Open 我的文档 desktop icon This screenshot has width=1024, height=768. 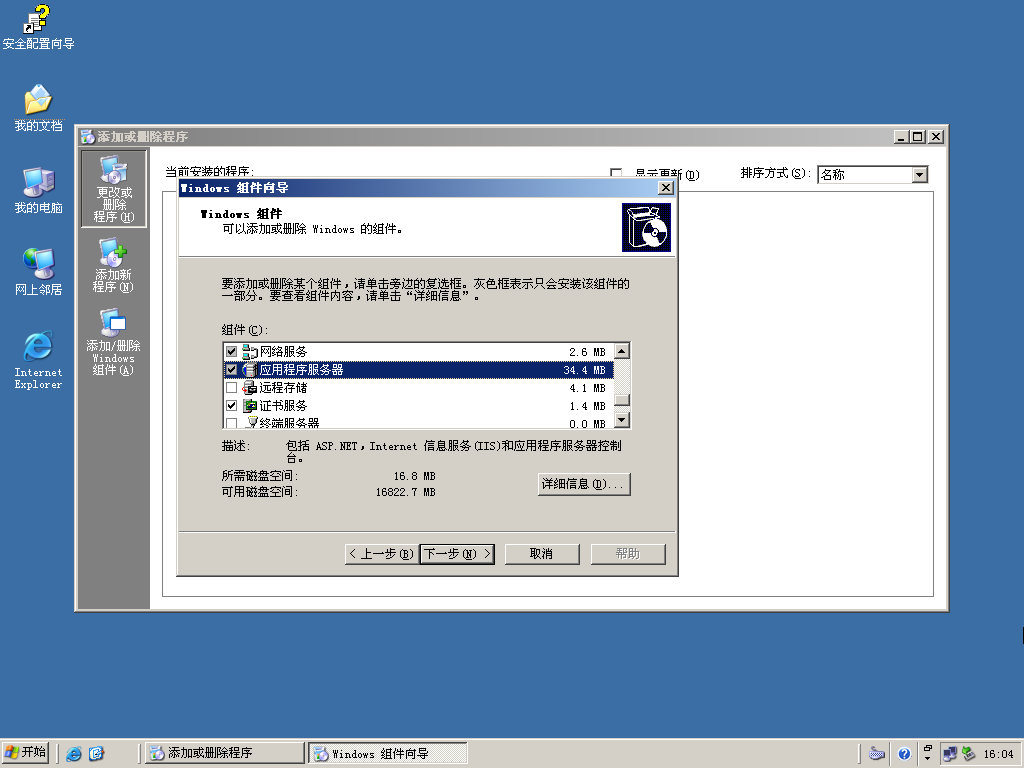coord(38,107)
